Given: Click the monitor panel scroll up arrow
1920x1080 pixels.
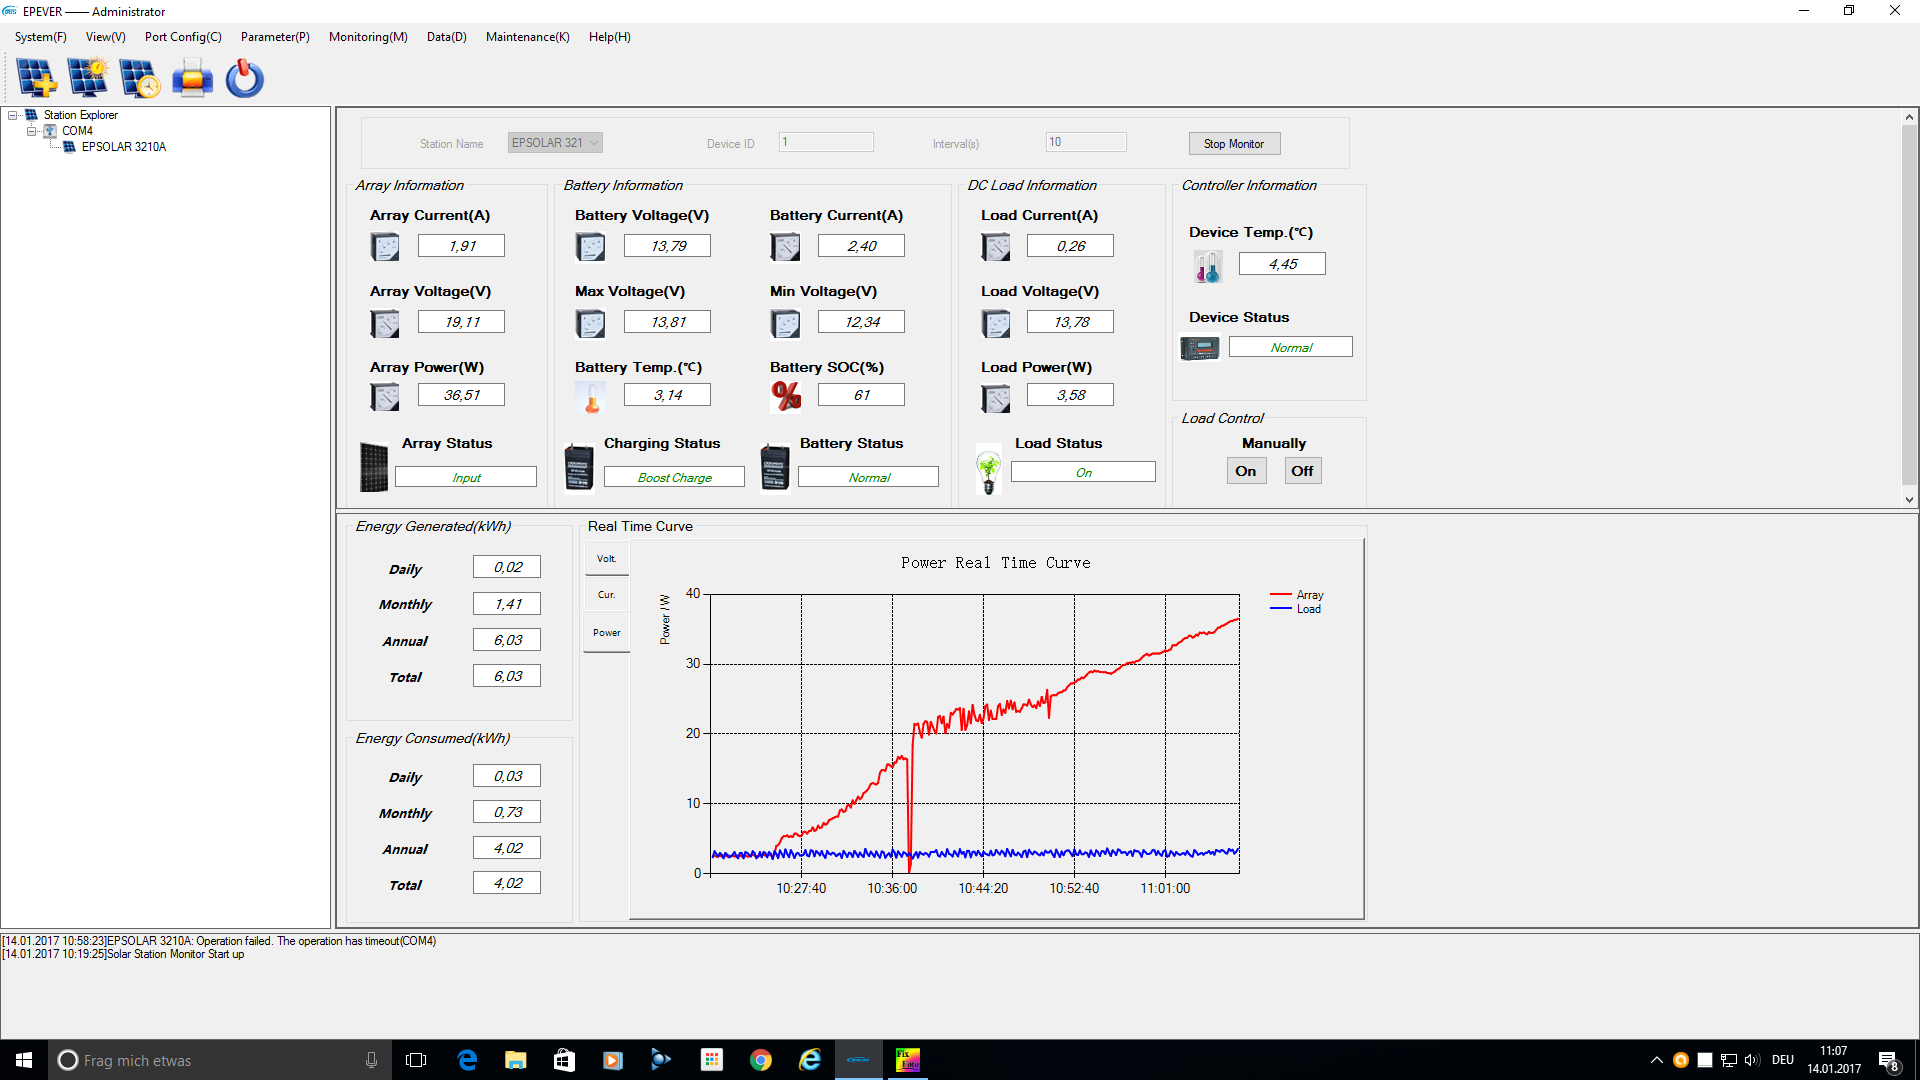Looking at the screenshot, I should coord(1909,117).
